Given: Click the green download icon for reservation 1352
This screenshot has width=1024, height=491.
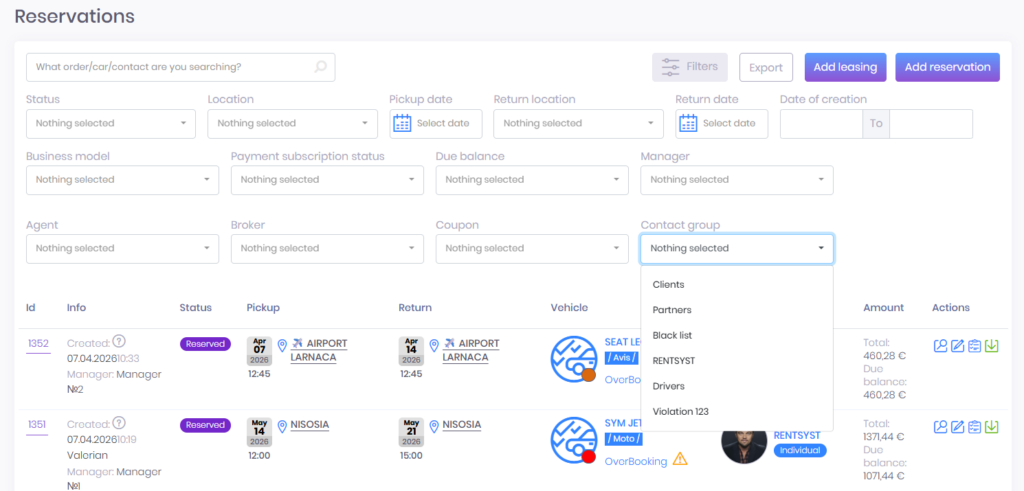Looking at the screenshot, I should click(991, 346).
